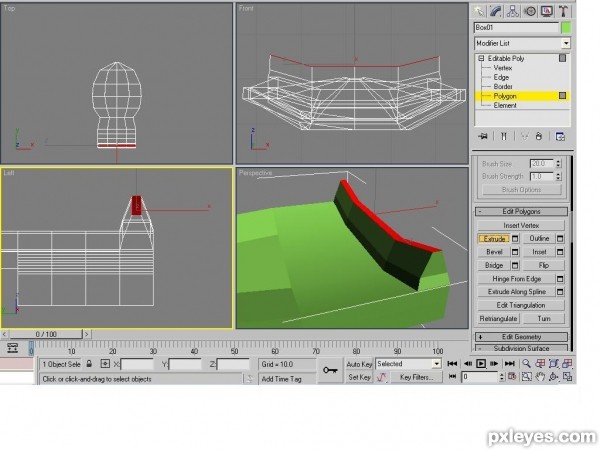Step to the previous frame
Screen dimensions: 600x450
[x=468, y=364]
